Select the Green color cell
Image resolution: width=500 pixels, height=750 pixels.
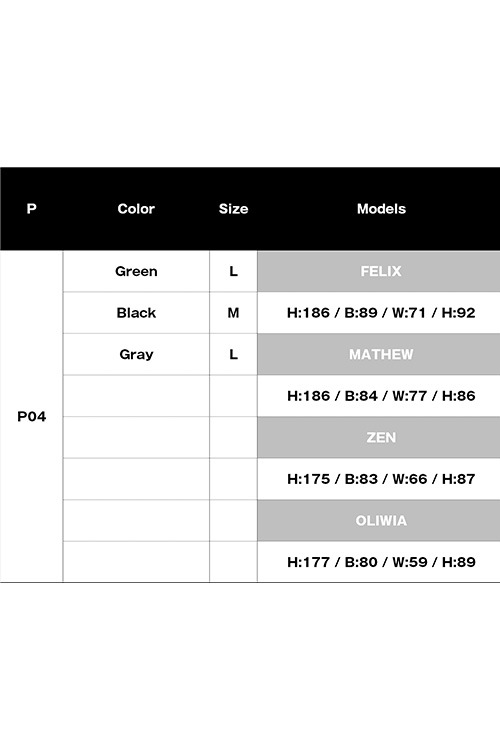tap(136, 271)
